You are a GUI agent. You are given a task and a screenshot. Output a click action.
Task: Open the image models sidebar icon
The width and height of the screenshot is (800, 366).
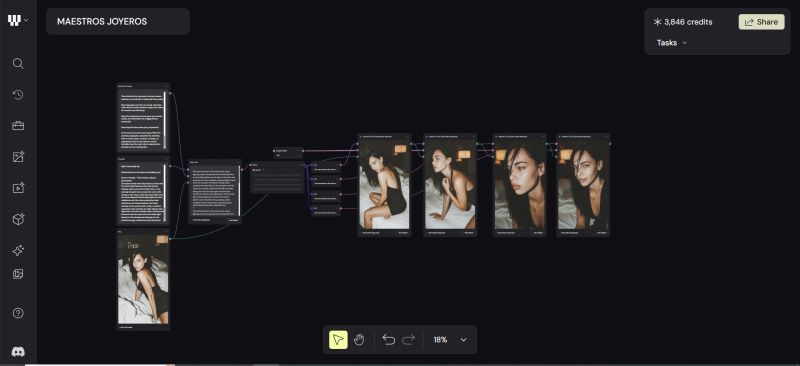coord(18,157)
